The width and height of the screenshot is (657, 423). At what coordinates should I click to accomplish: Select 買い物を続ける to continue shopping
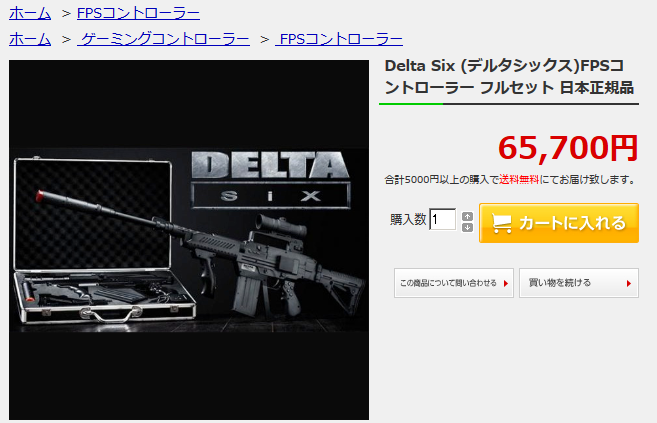click(x=579, y=283)
